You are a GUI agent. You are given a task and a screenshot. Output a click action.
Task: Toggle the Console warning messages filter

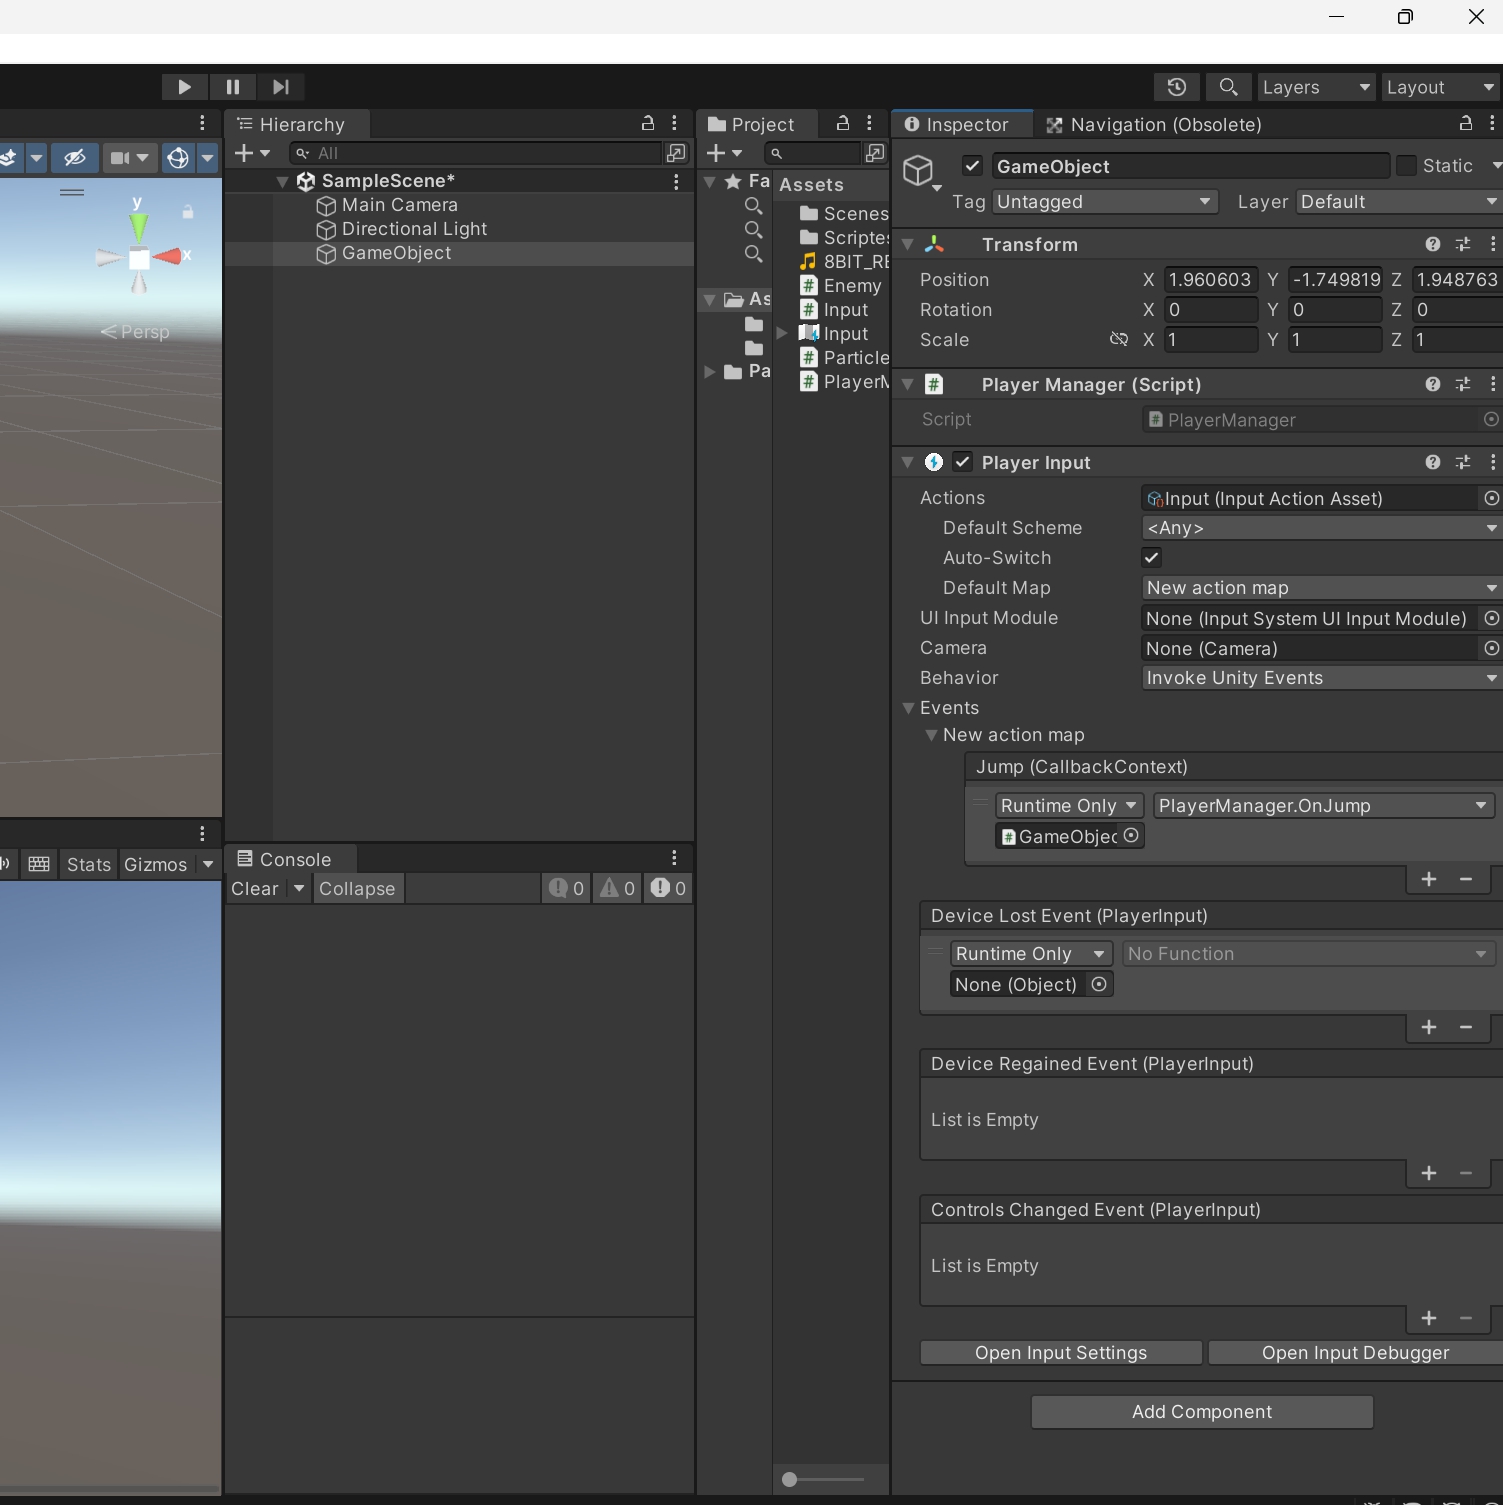[x=617, y=888]
